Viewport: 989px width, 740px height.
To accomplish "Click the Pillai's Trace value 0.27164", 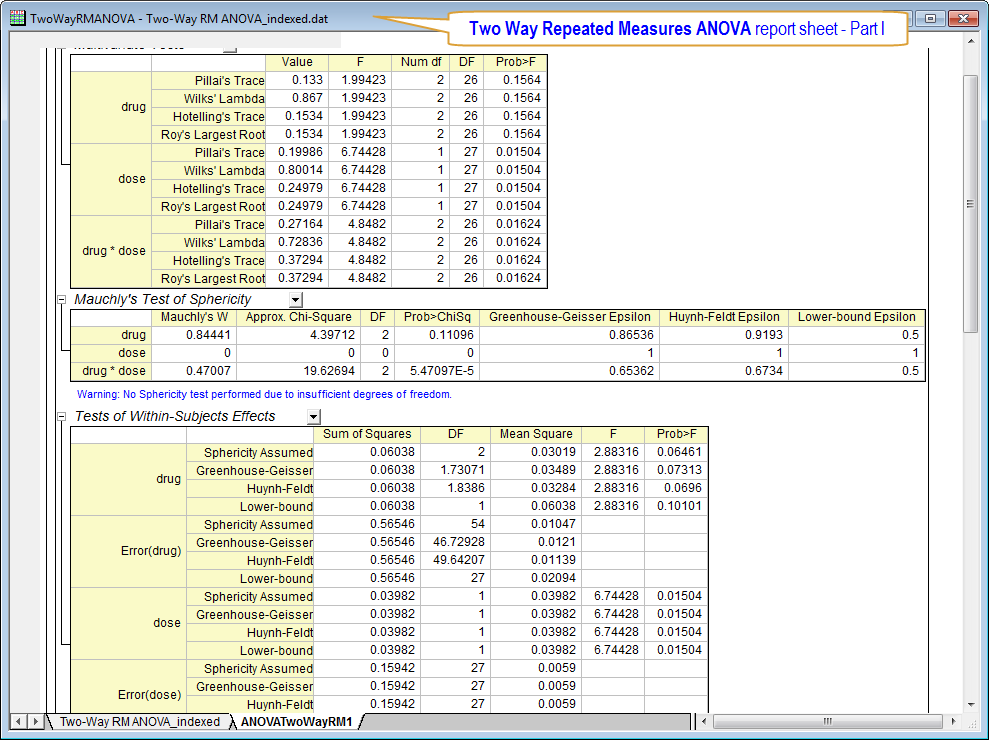I will [300, 224].
